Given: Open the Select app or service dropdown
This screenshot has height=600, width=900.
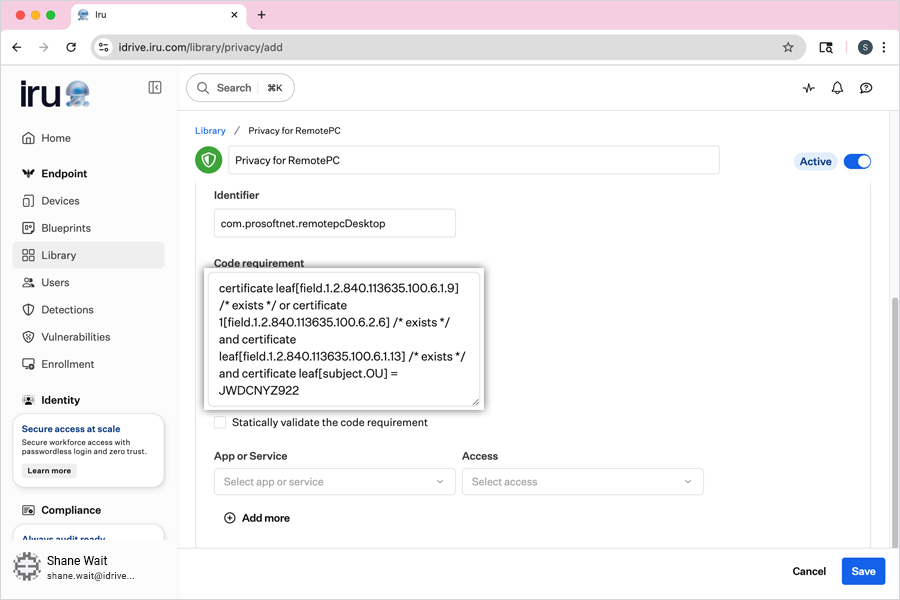Looking at the screenshot, I should (x=334, y=482).
